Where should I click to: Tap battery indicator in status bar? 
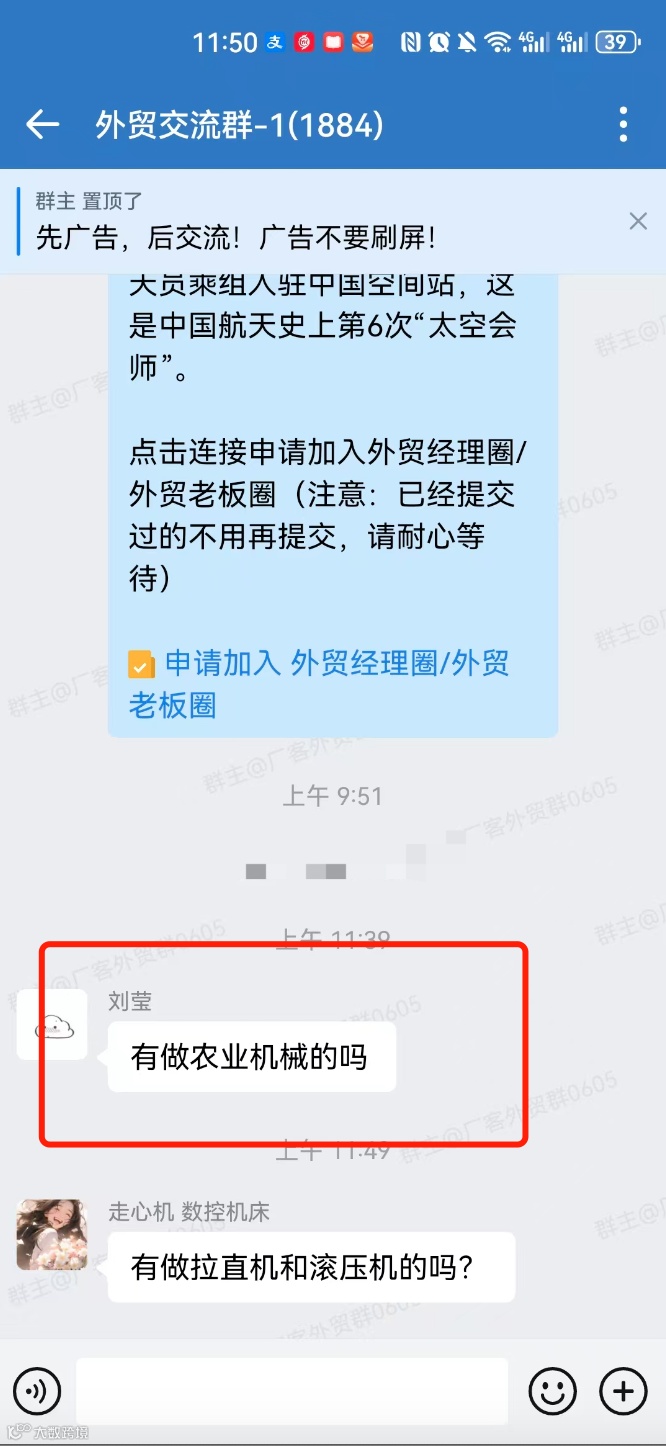click(x=617, y=42)
